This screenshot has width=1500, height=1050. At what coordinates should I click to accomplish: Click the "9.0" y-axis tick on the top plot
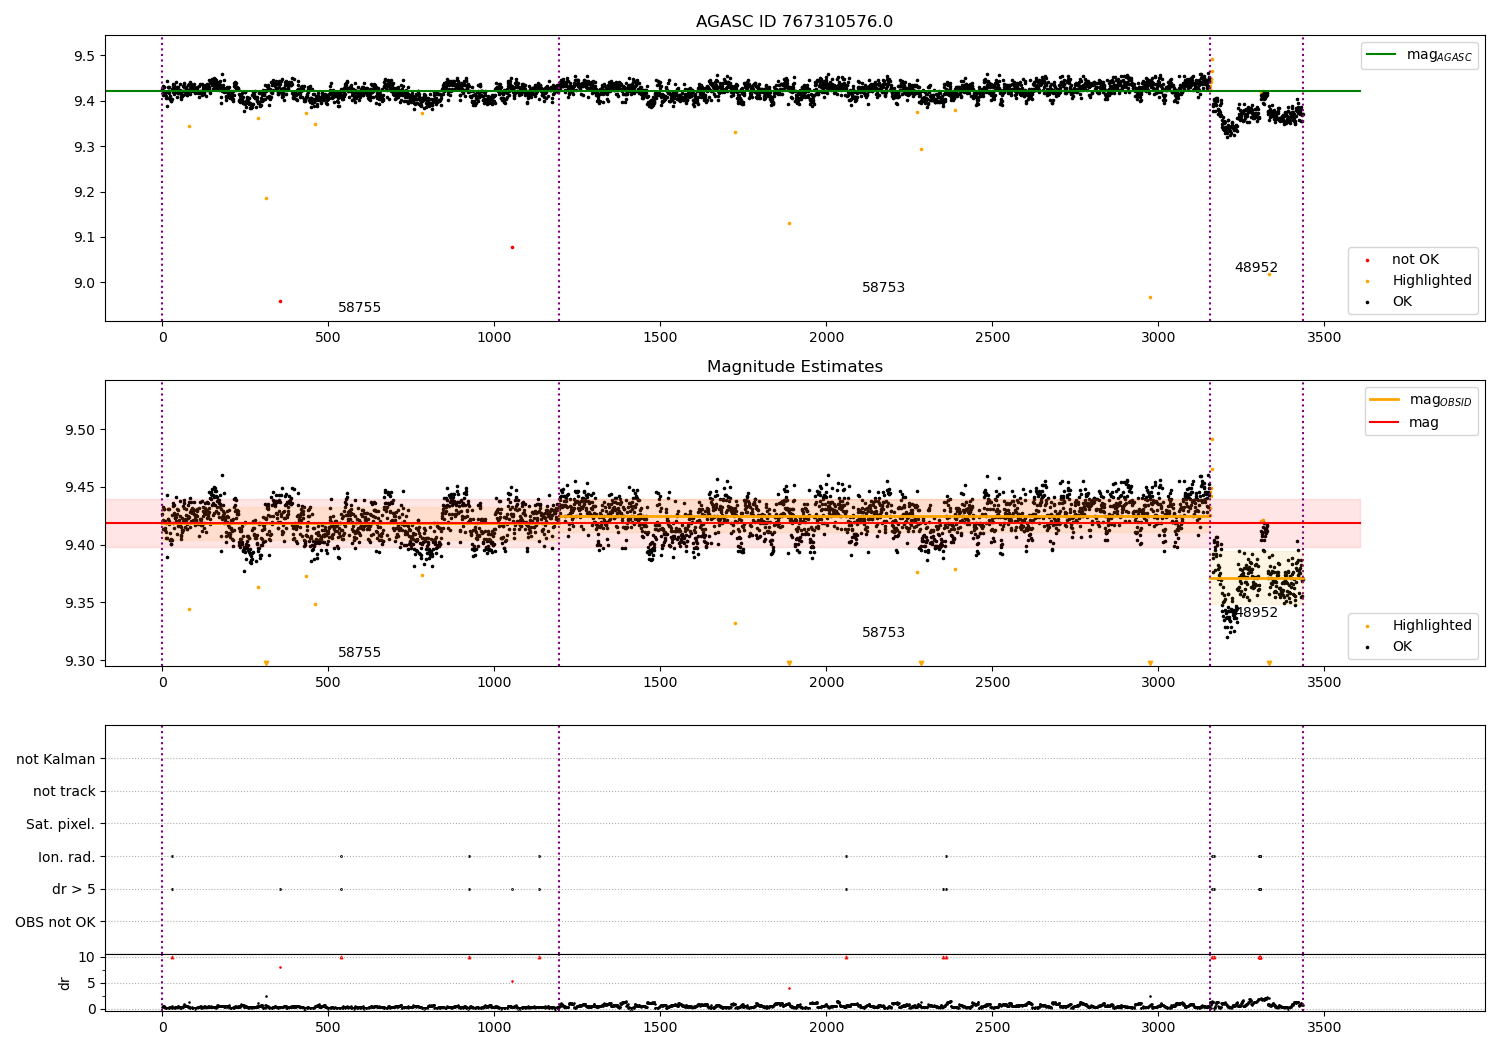pyautogui.click(x=84, y=283)
